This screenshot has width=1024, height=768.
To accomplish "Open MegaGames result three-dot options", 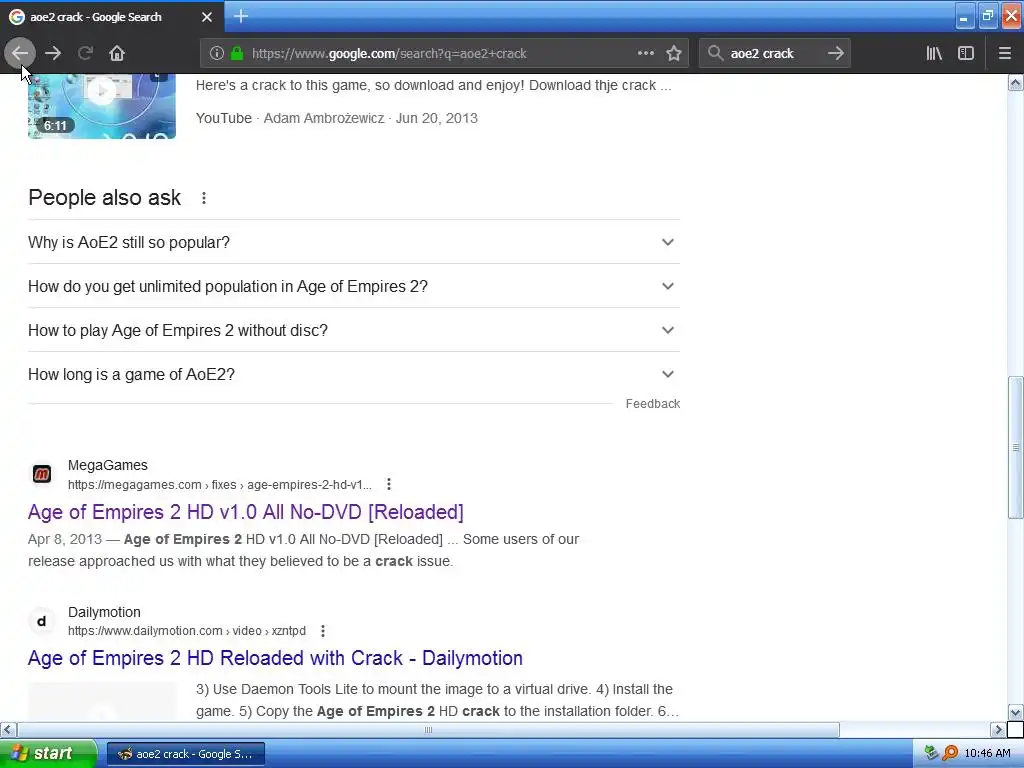I will pos(389,484).
